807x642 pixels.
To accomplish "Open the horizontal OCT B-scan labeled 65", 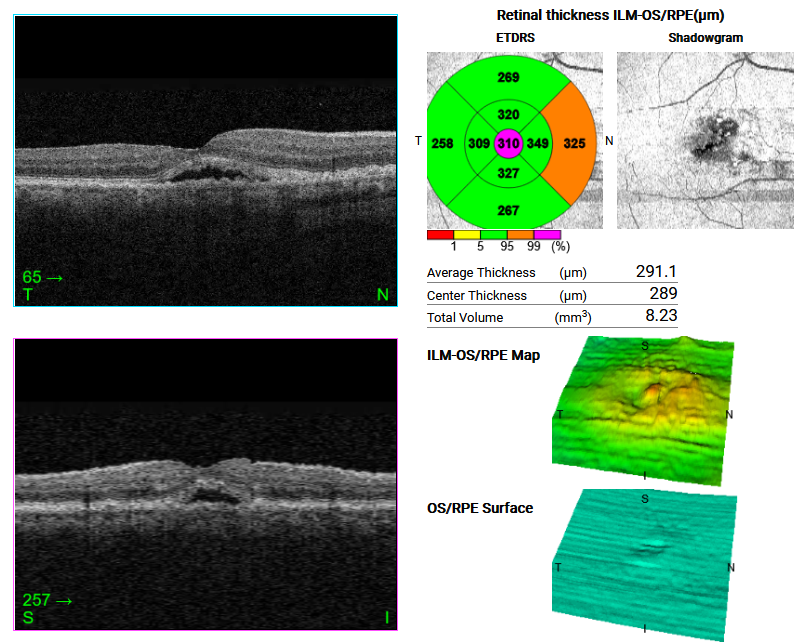I will point(205,161).
